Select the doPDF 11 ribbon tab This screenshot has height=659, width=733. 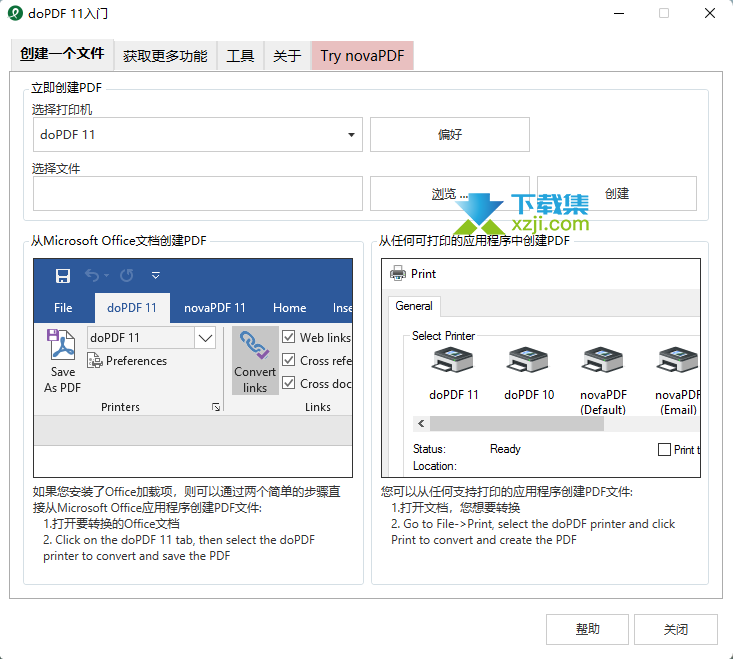(132, 308)
